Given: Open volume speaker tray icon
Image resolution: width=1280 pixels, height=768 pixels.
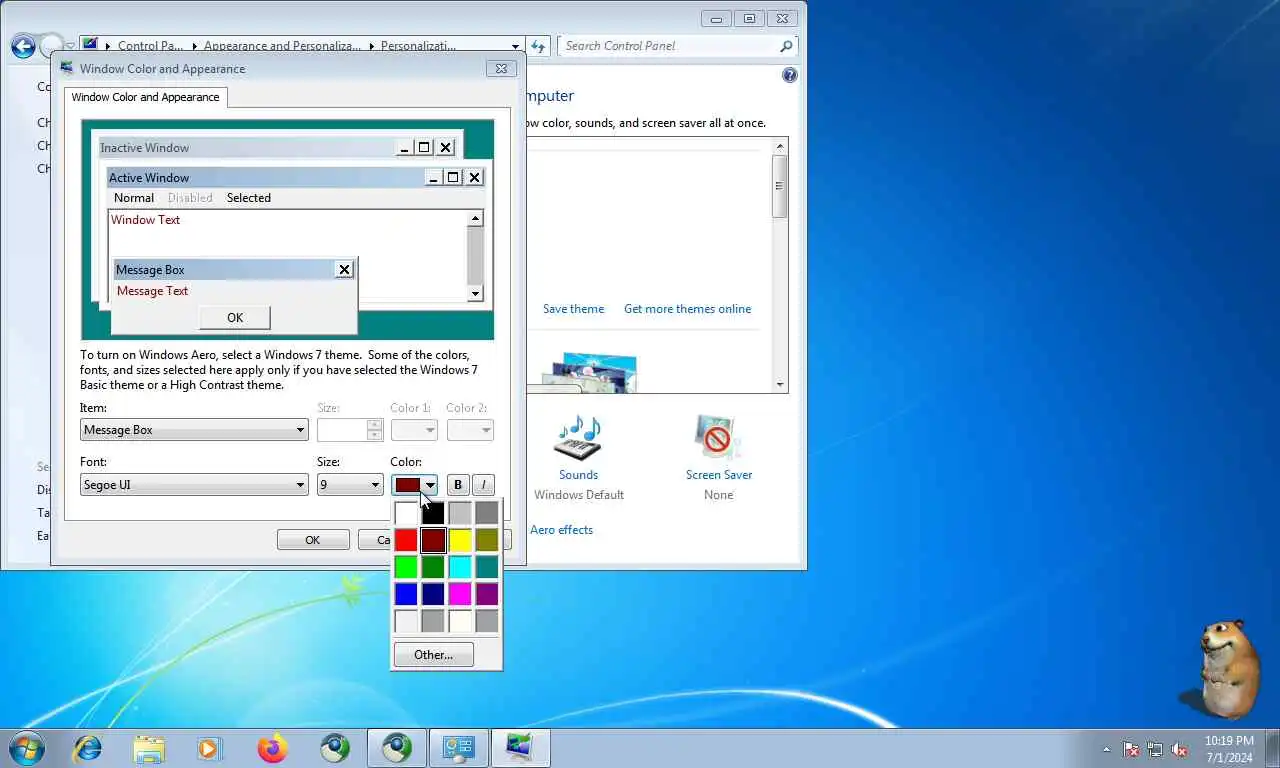Looking at the screenshot, I should click(1179, 749).
